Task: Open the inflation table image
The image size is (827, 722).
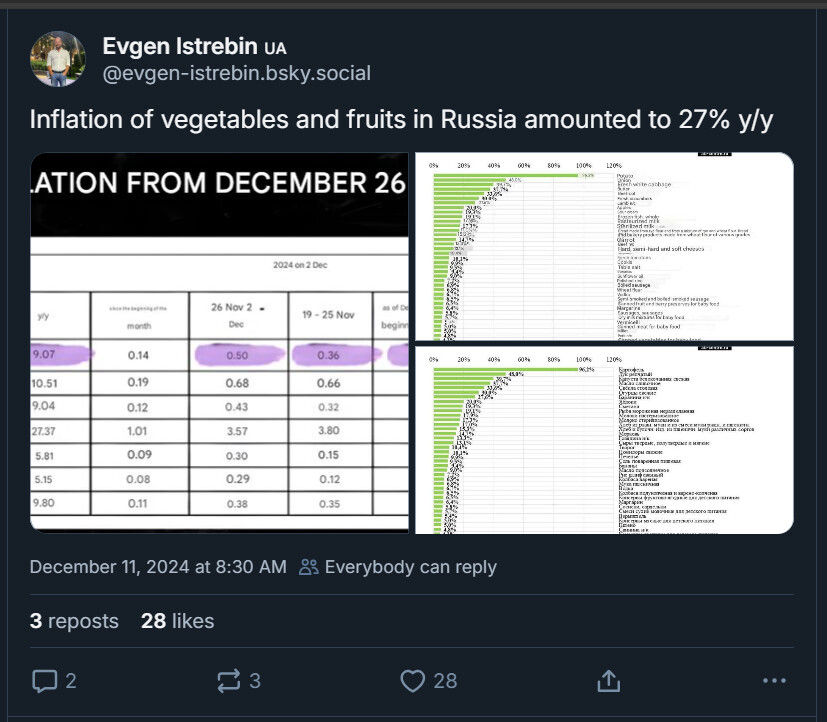Action: click(219, 343)
